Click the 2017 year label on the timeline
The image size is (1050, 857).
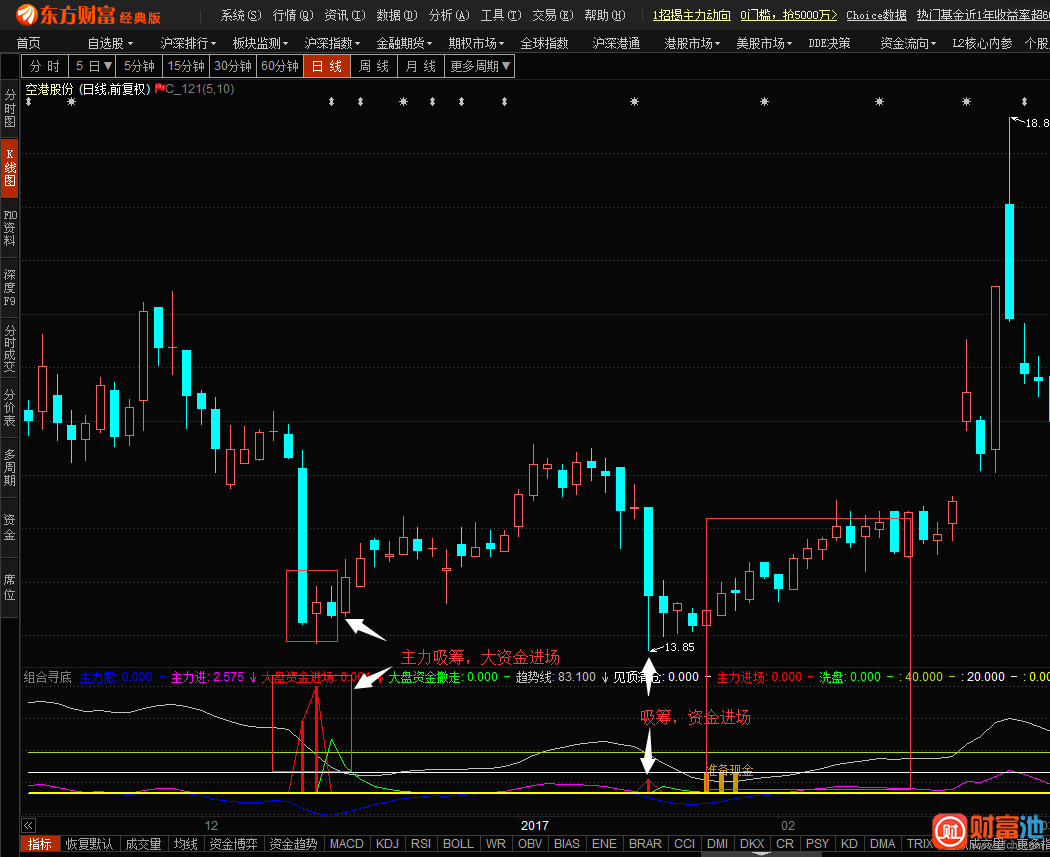pos(535,826)
